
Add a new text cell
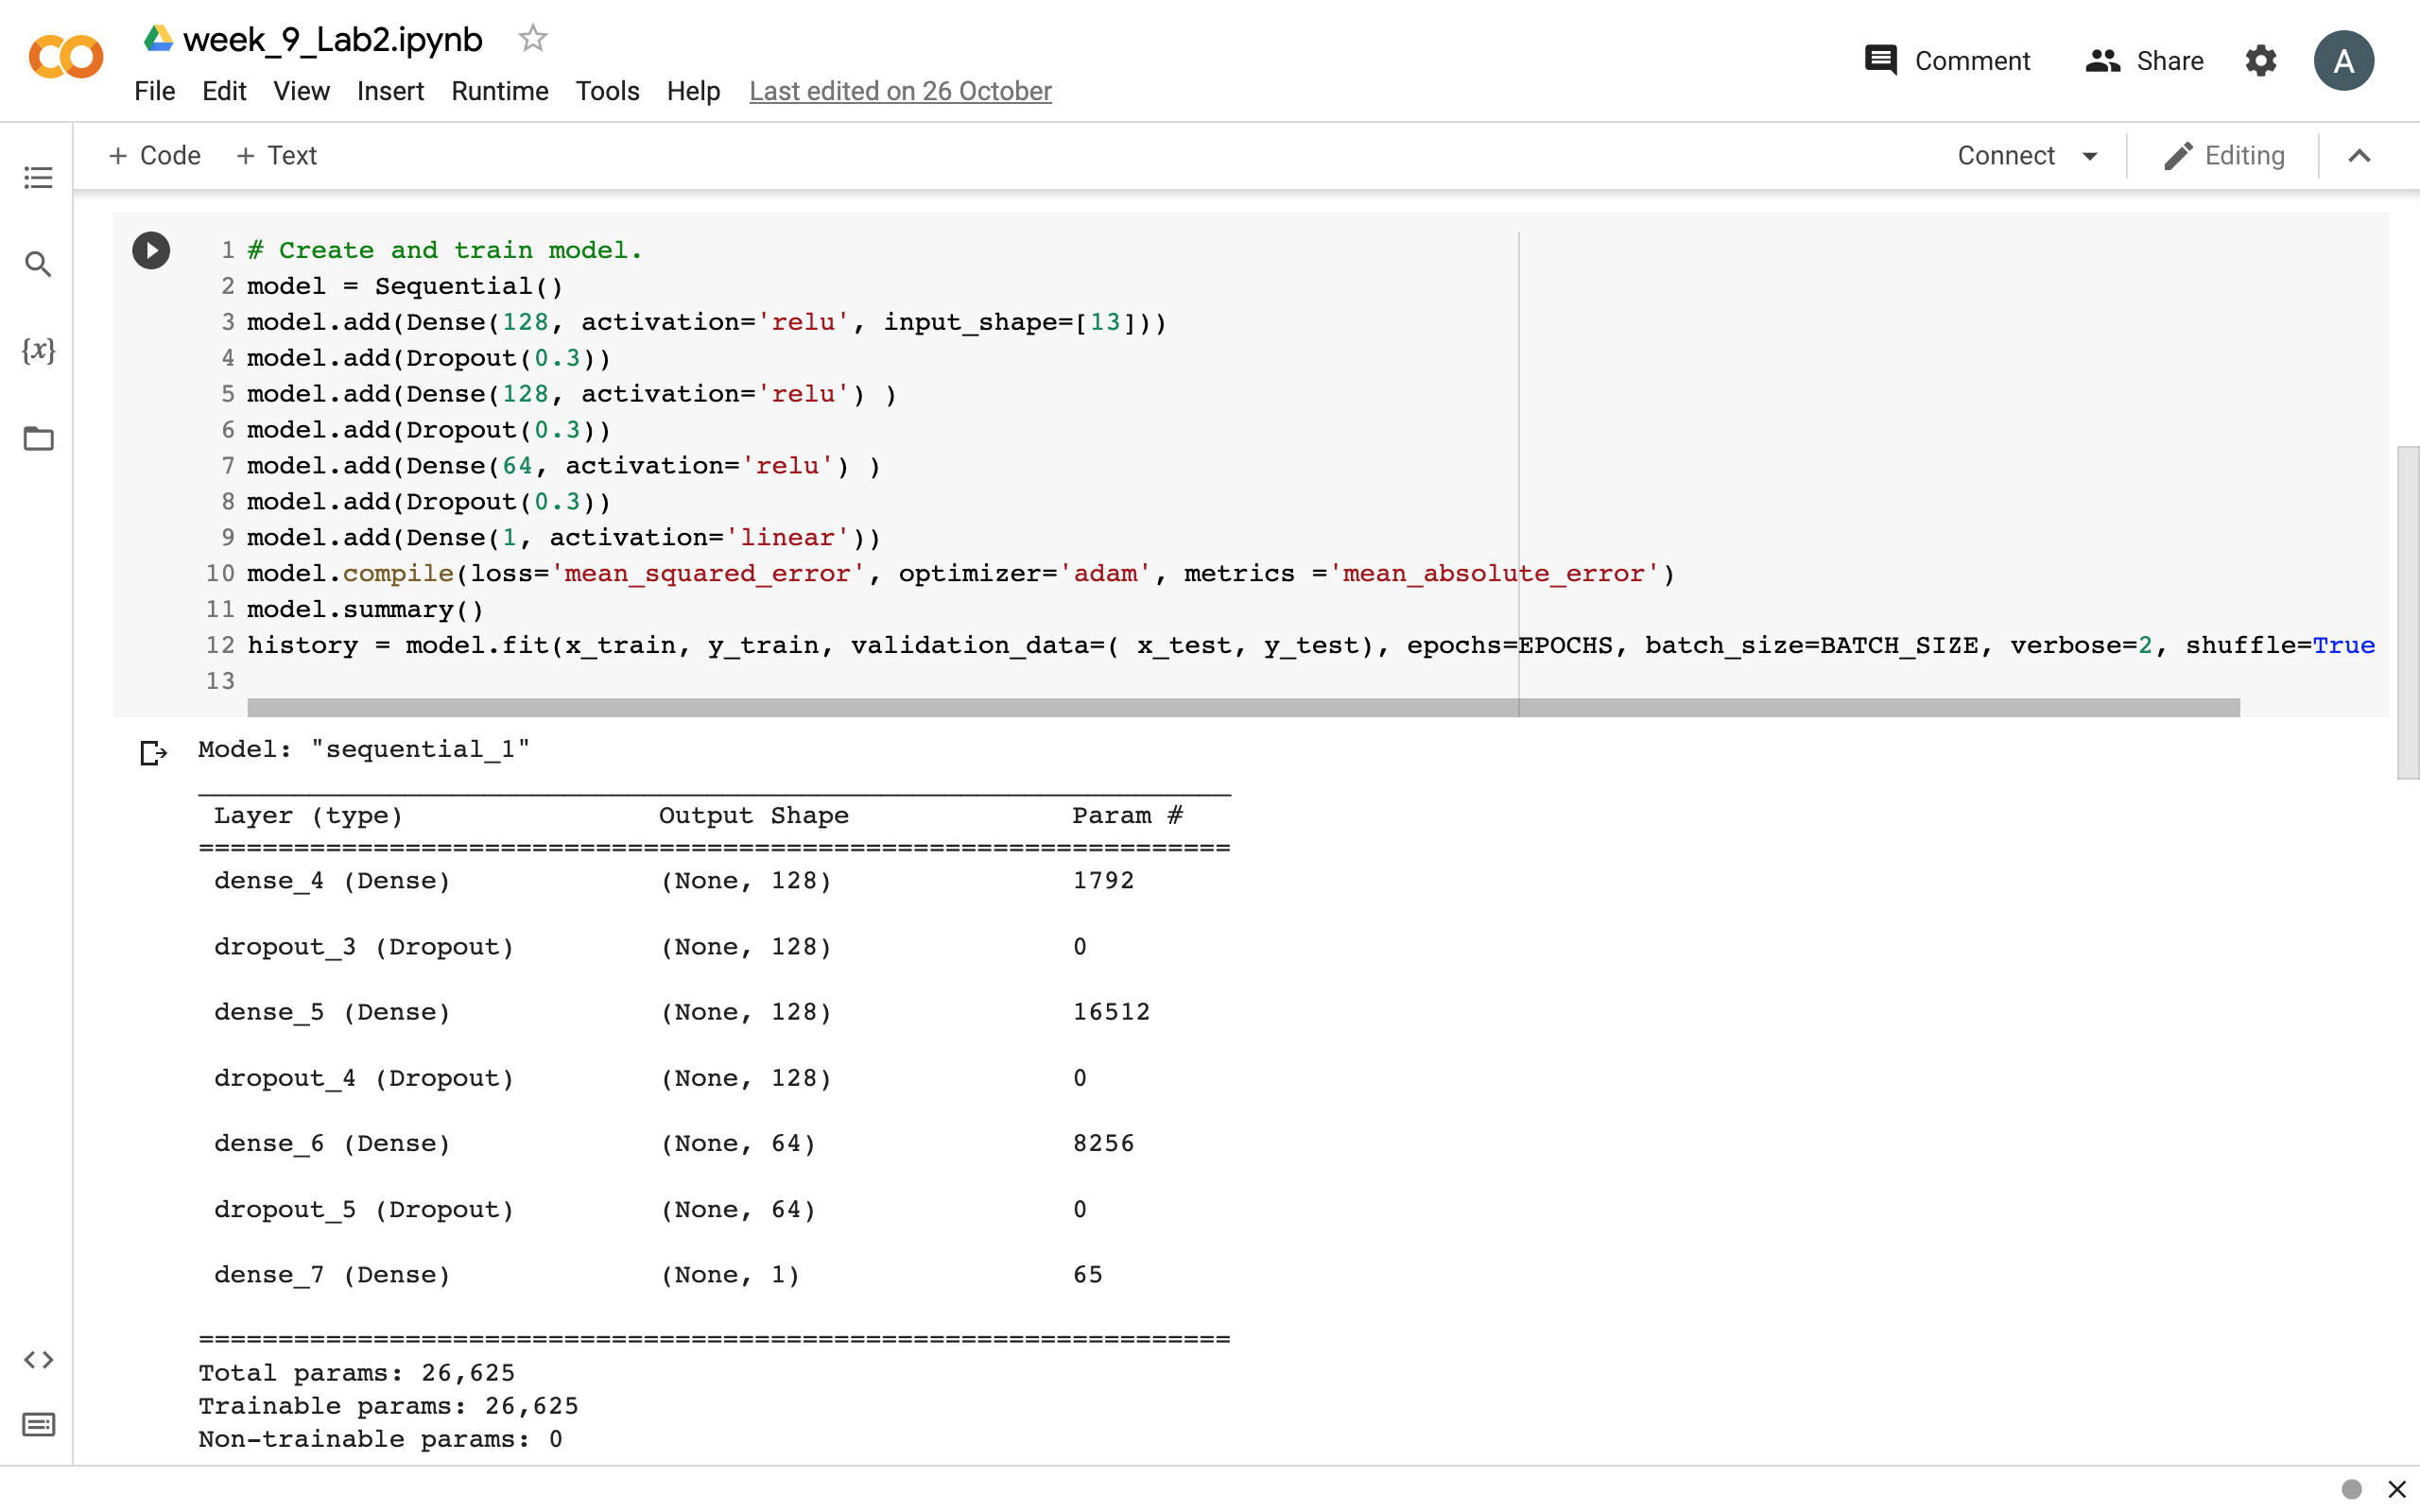tap(276, 155)
